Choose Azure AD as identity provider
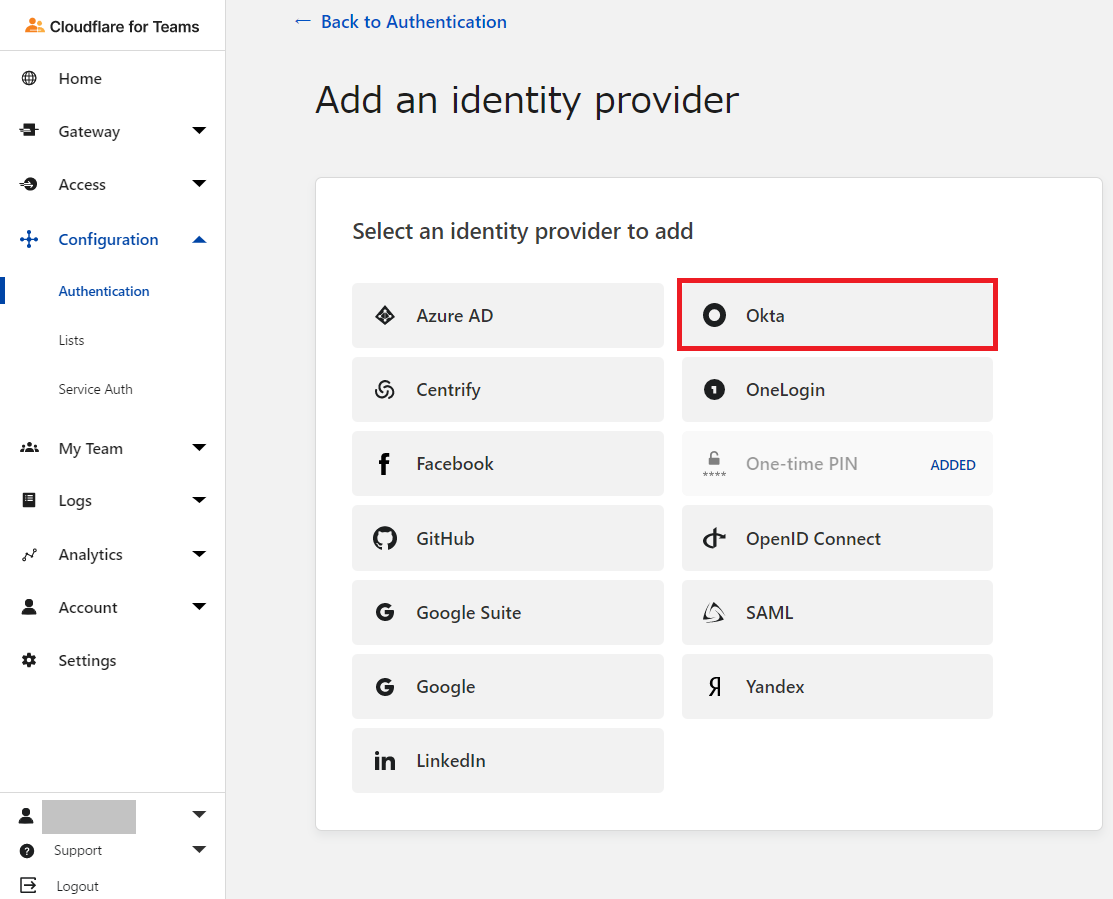 click(508, 315)
